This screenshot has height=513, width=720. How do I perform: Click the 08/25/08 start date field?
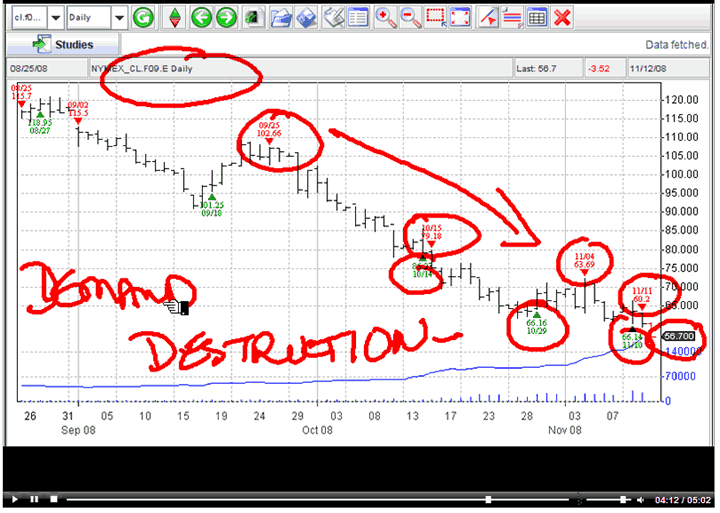(47, 69)
